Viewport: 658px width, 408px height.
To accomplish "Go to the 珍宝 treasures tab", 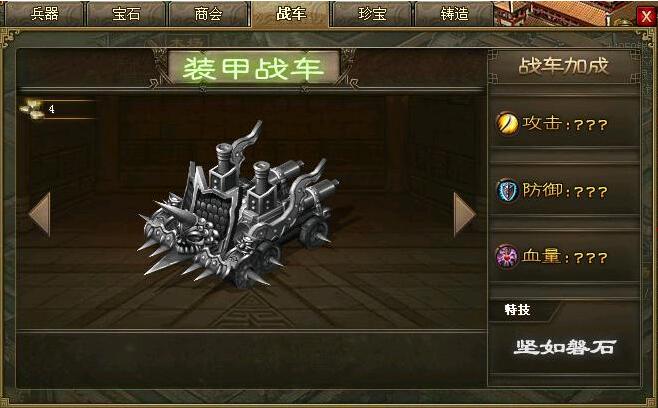I will pos(372,14).
